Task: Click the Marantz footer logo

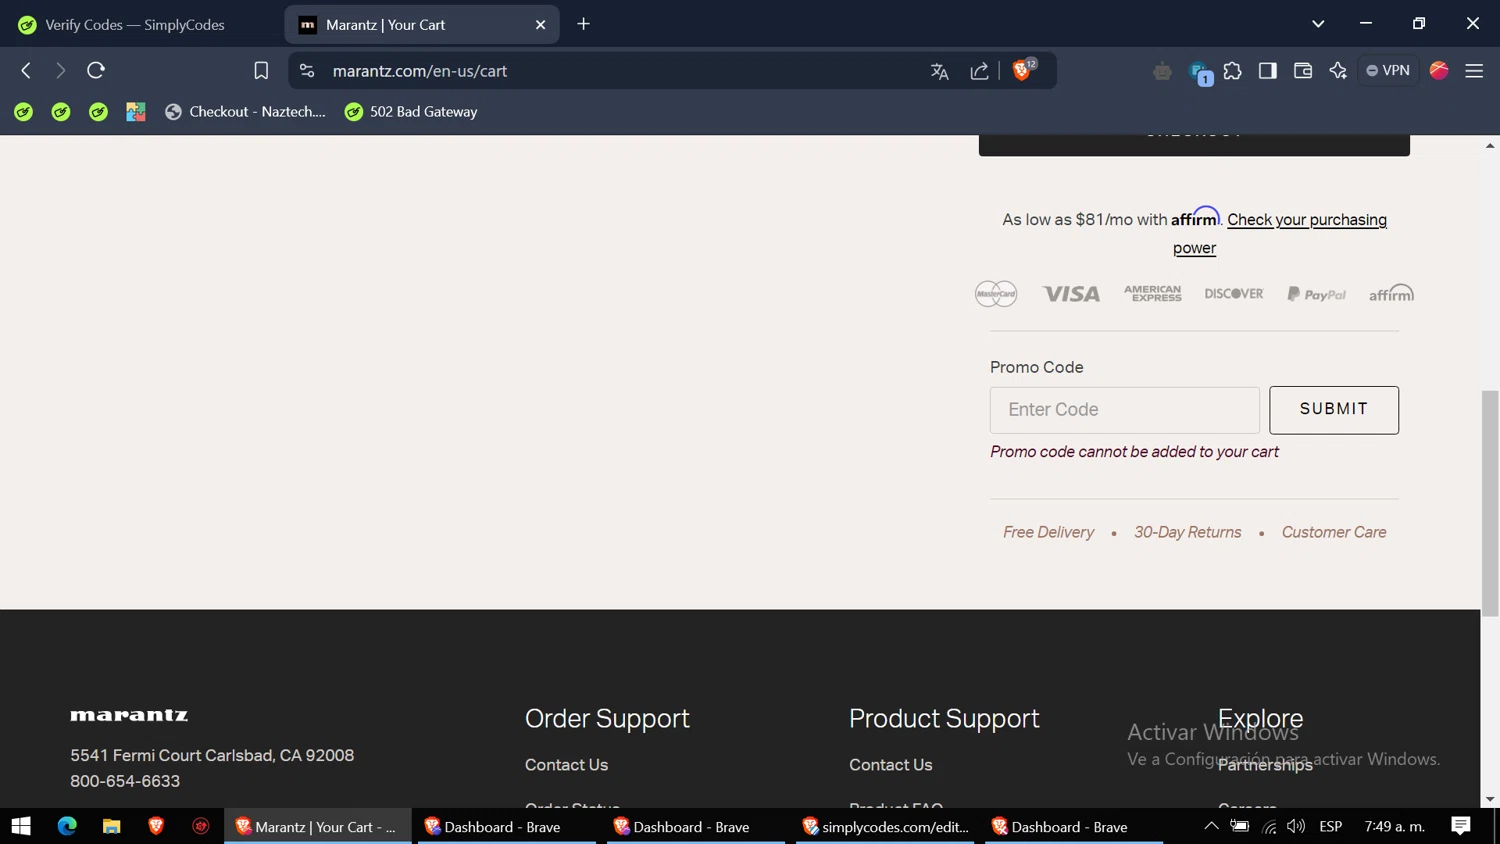Action: [129, 715]
